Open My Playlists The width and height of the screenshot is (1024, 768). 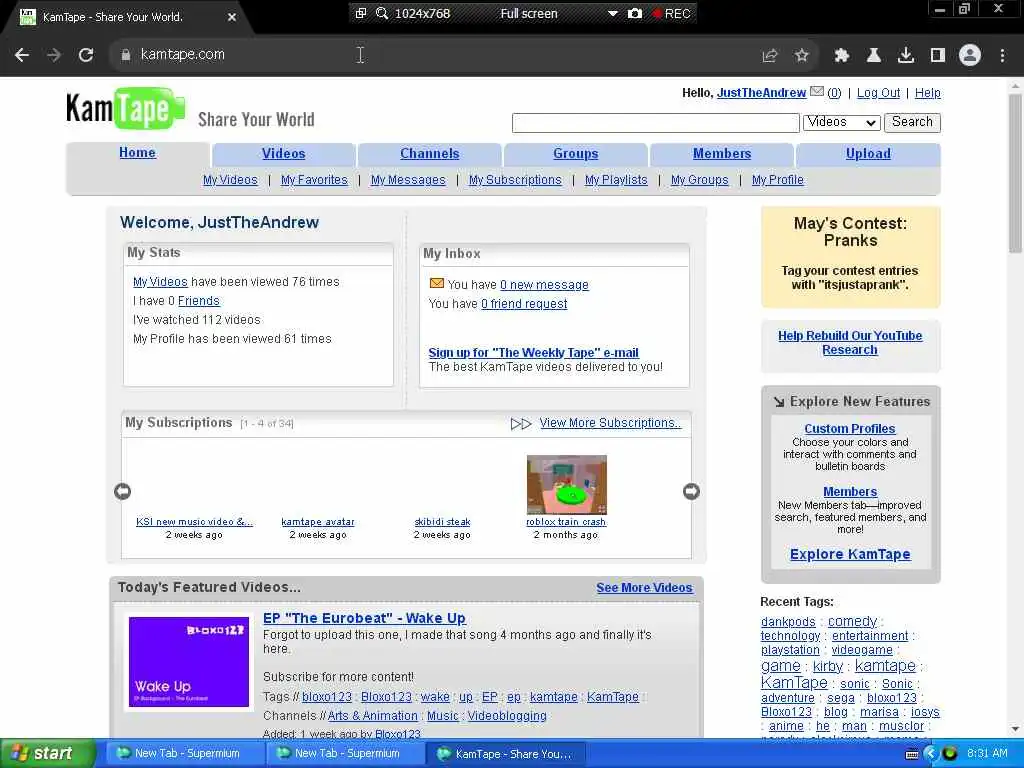pos(616,180)
